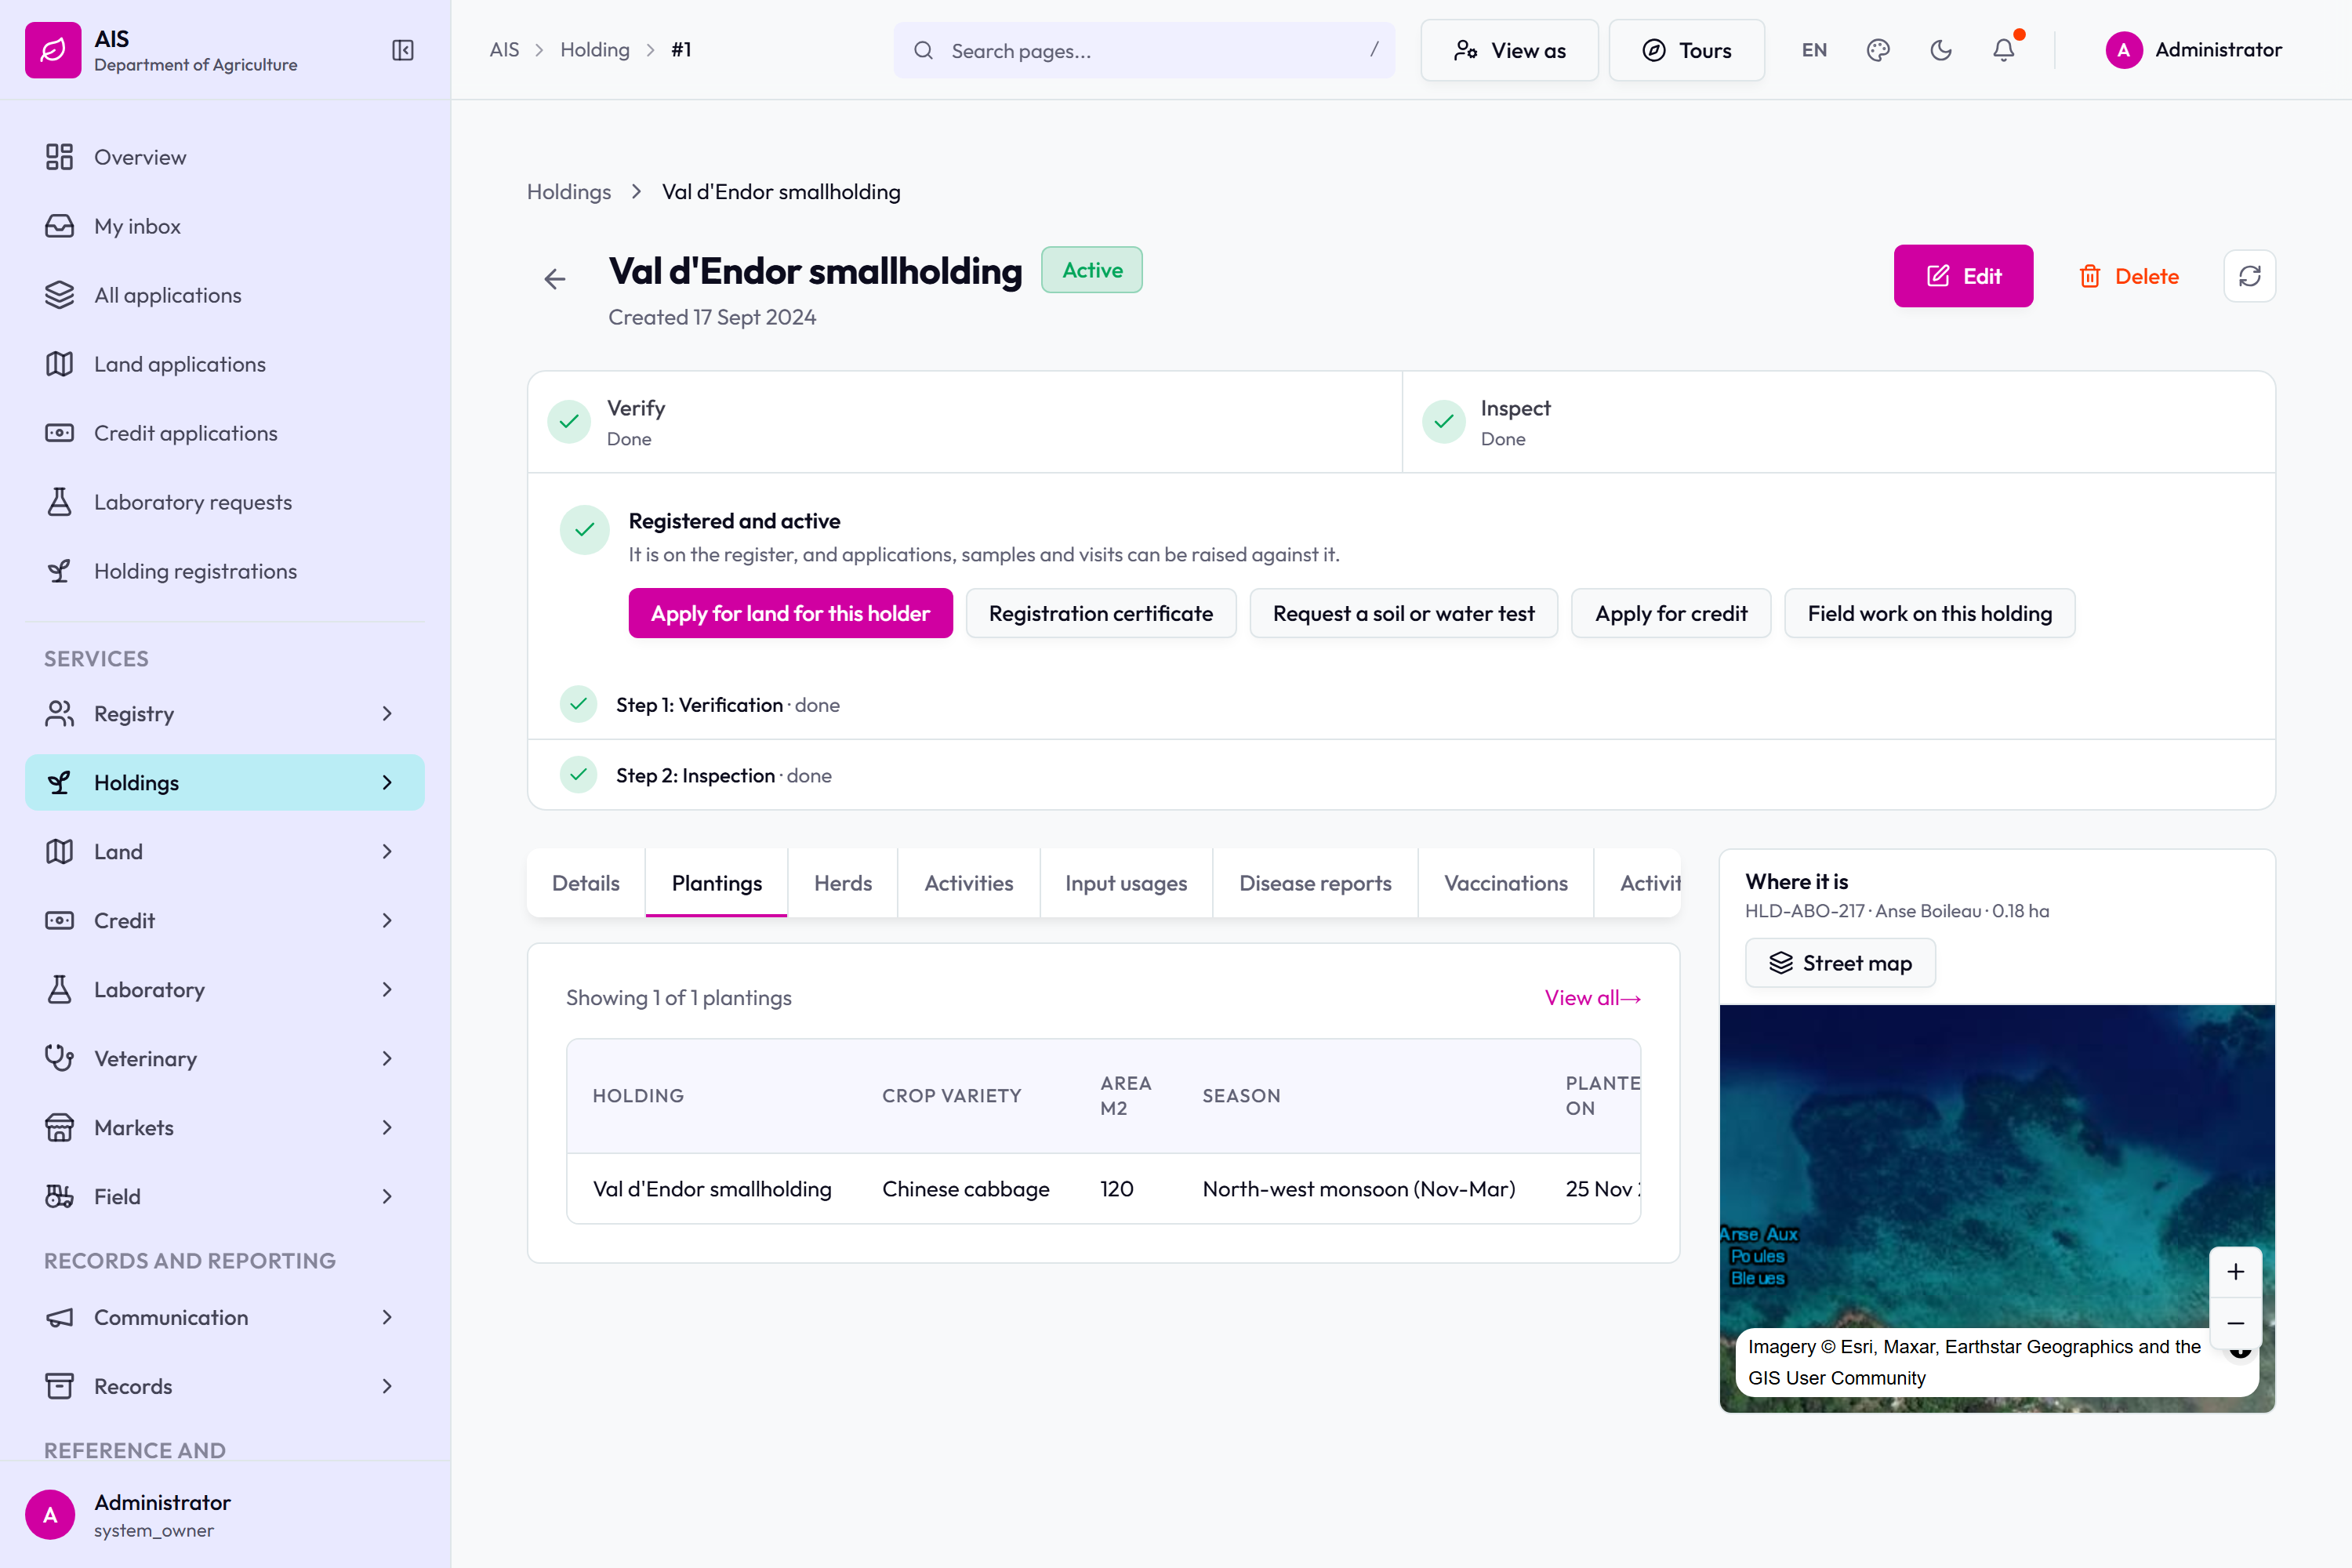
Task: Click the AIS leaf logo
Action: pyautogui.click(x=53, y=50)
